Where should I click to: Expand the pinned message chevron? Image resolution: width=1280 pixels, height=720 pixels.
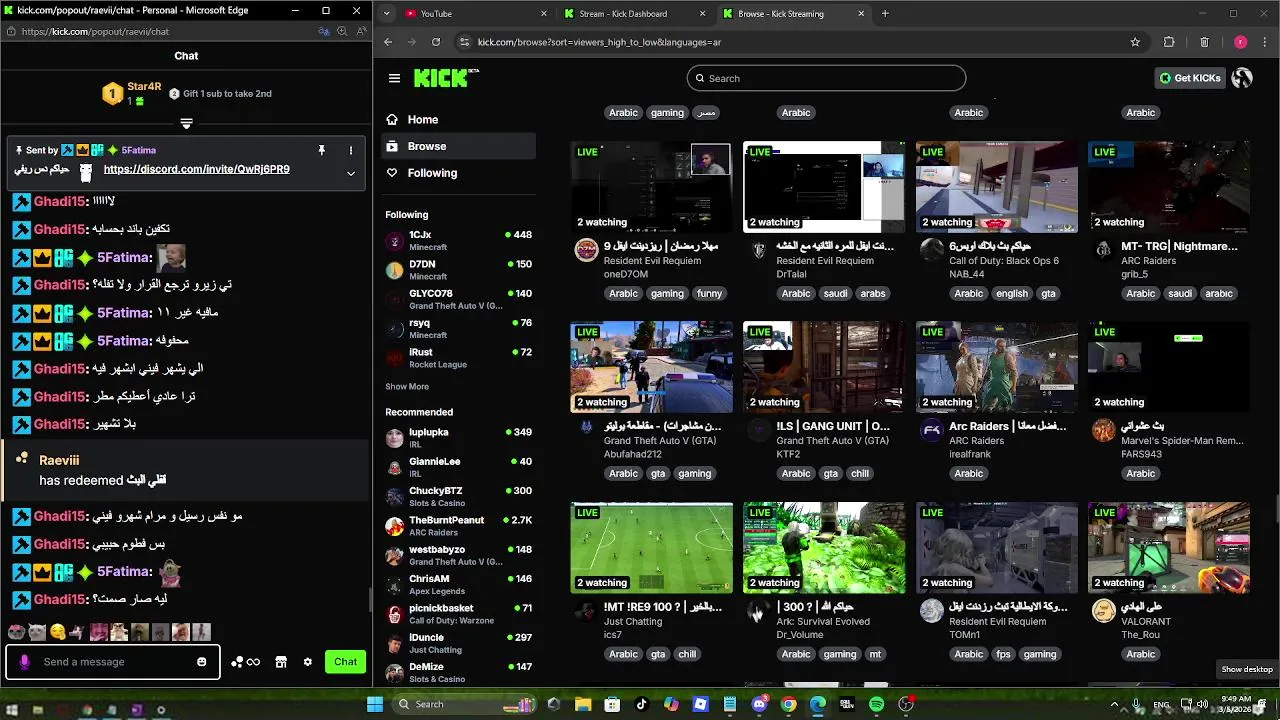(x=351, y=173)
